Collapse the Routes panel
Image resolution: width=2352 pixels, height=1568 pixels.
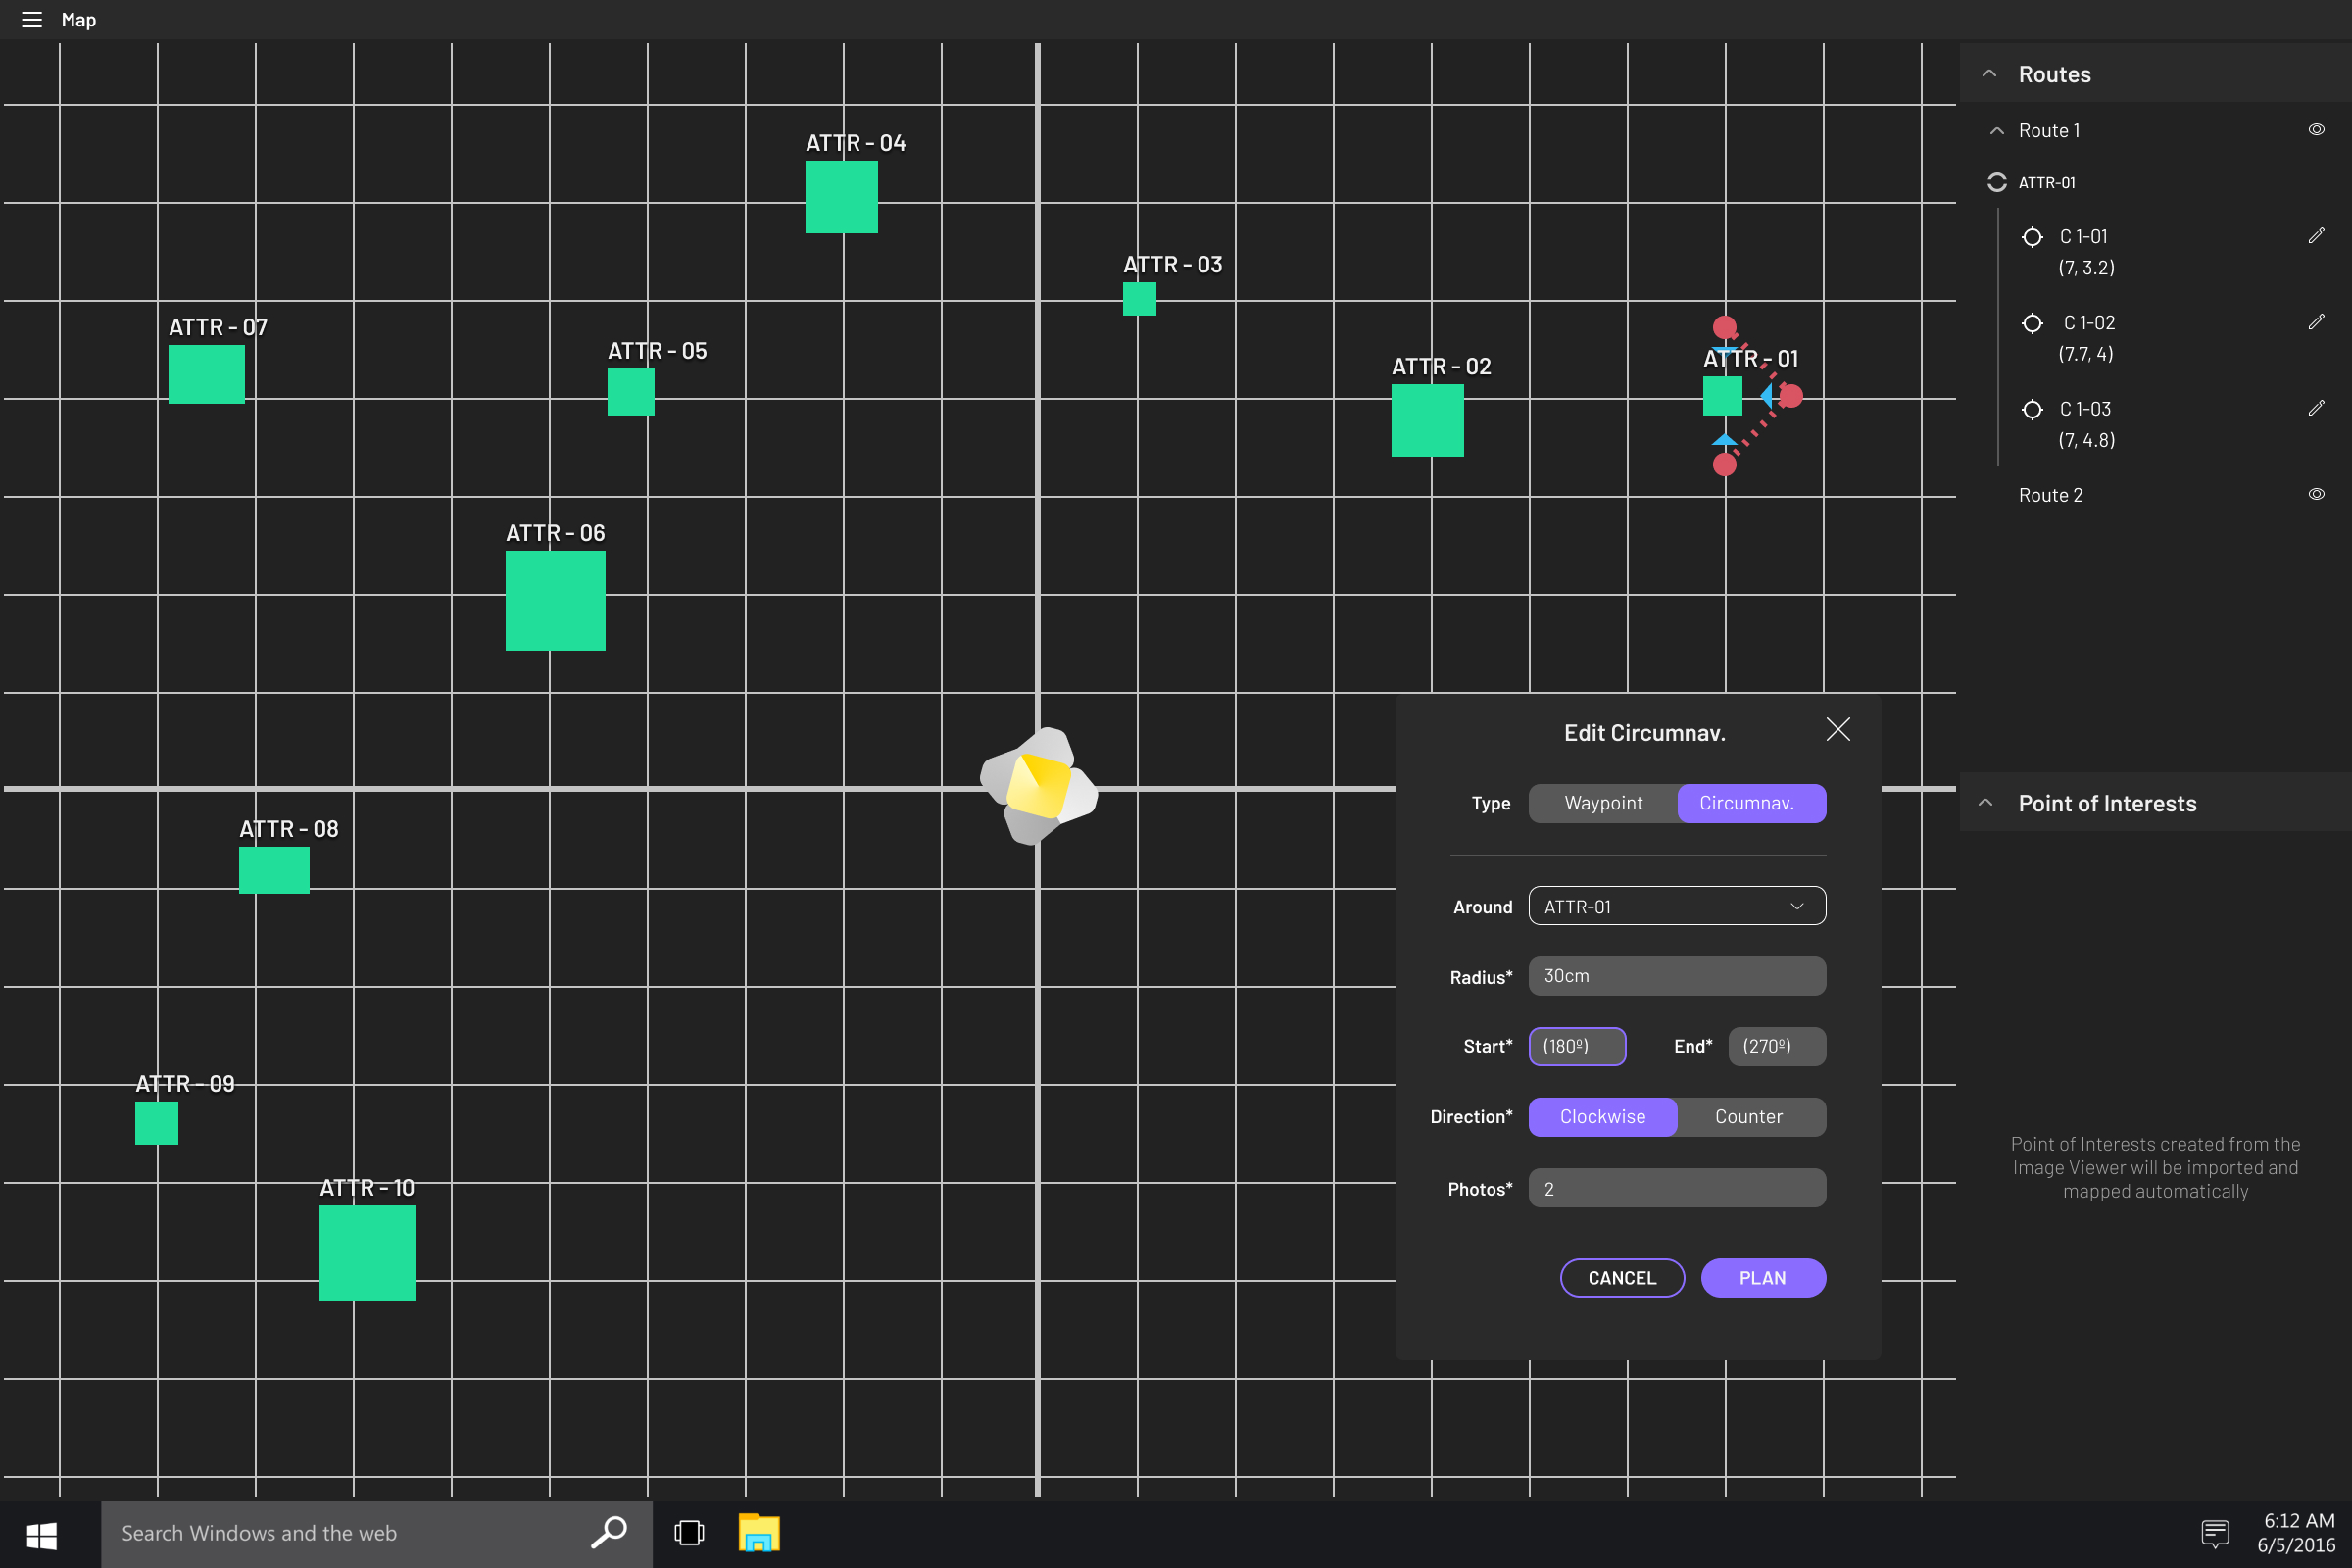(x=1989, y=74)
